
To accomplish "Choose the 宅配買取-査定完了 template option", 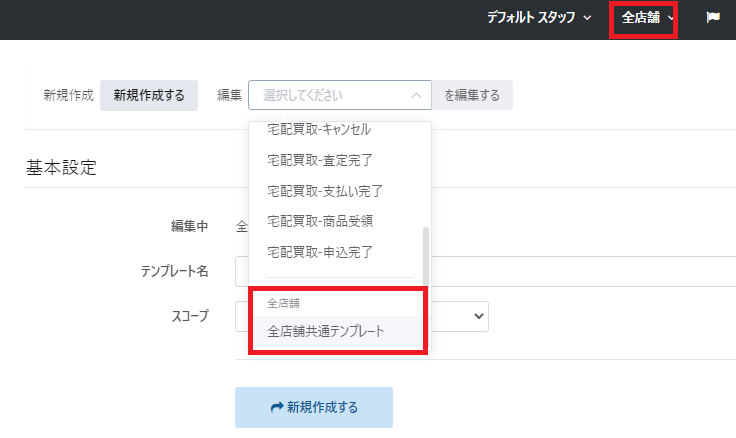I will tap(320, 160).
